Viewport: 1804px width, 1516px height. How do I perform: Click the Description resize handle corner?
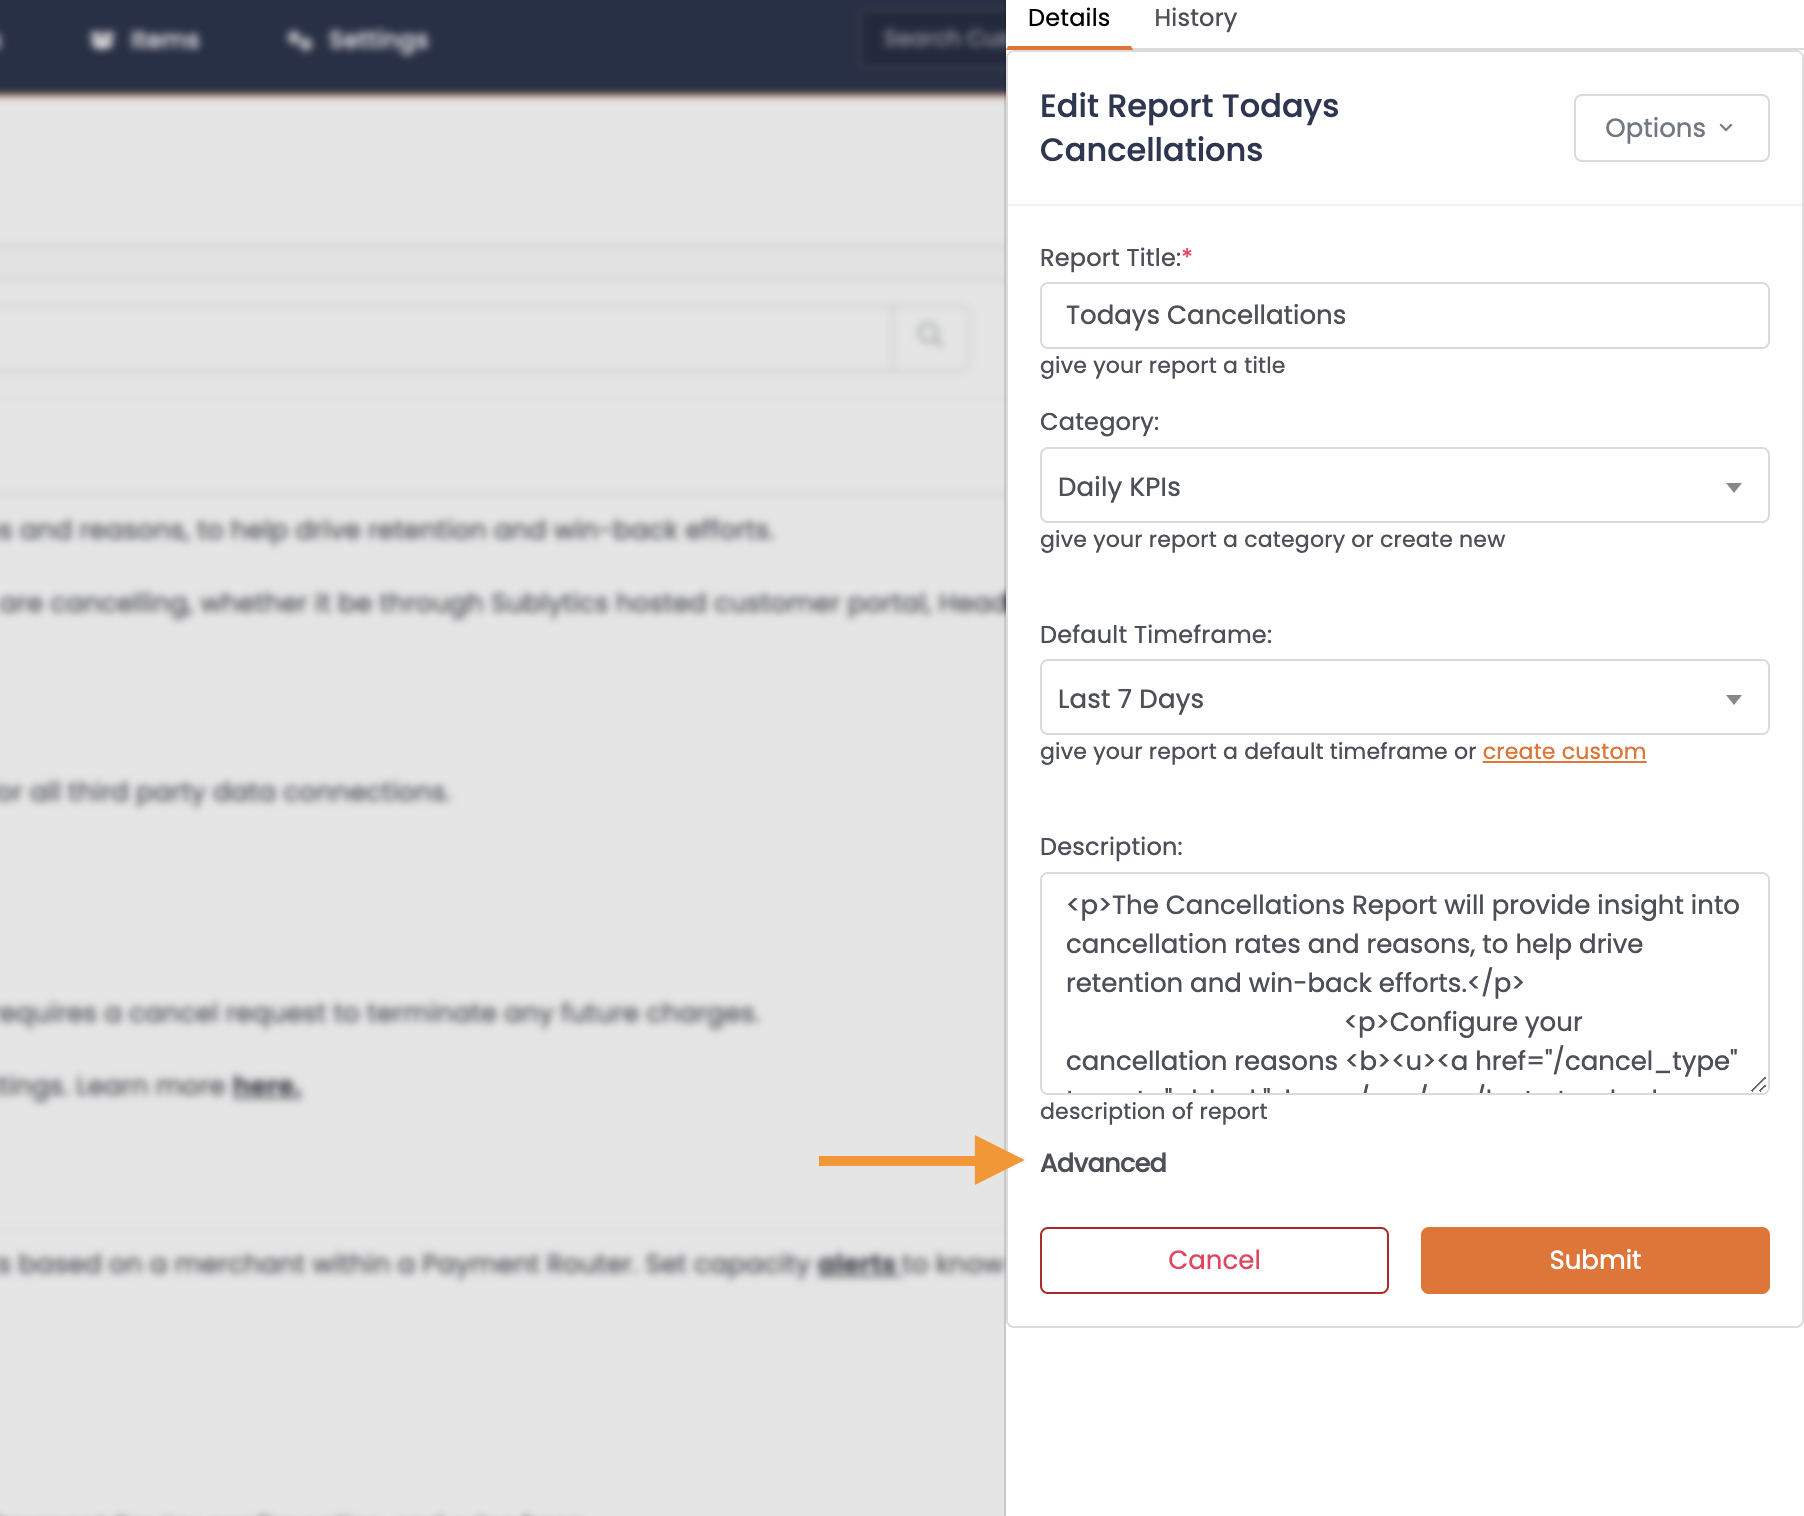click(1758, 1084)
